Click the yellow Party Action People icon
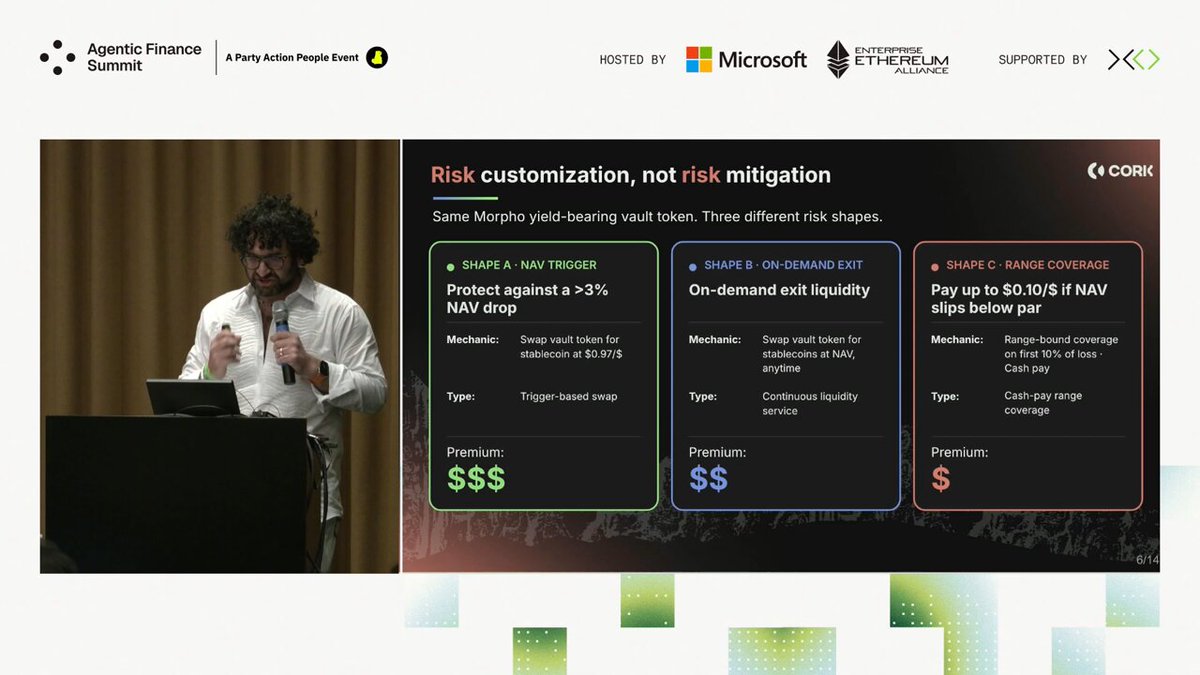This screenshot has height=675, width=1200. (376, 58)
